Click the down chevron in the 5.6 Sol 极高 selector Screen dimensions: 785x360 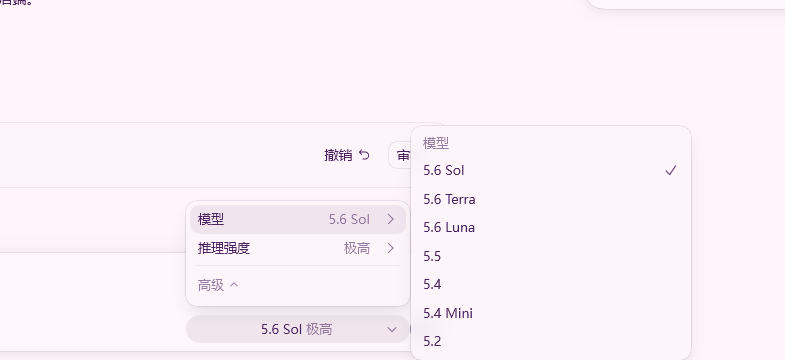(392, 329)
